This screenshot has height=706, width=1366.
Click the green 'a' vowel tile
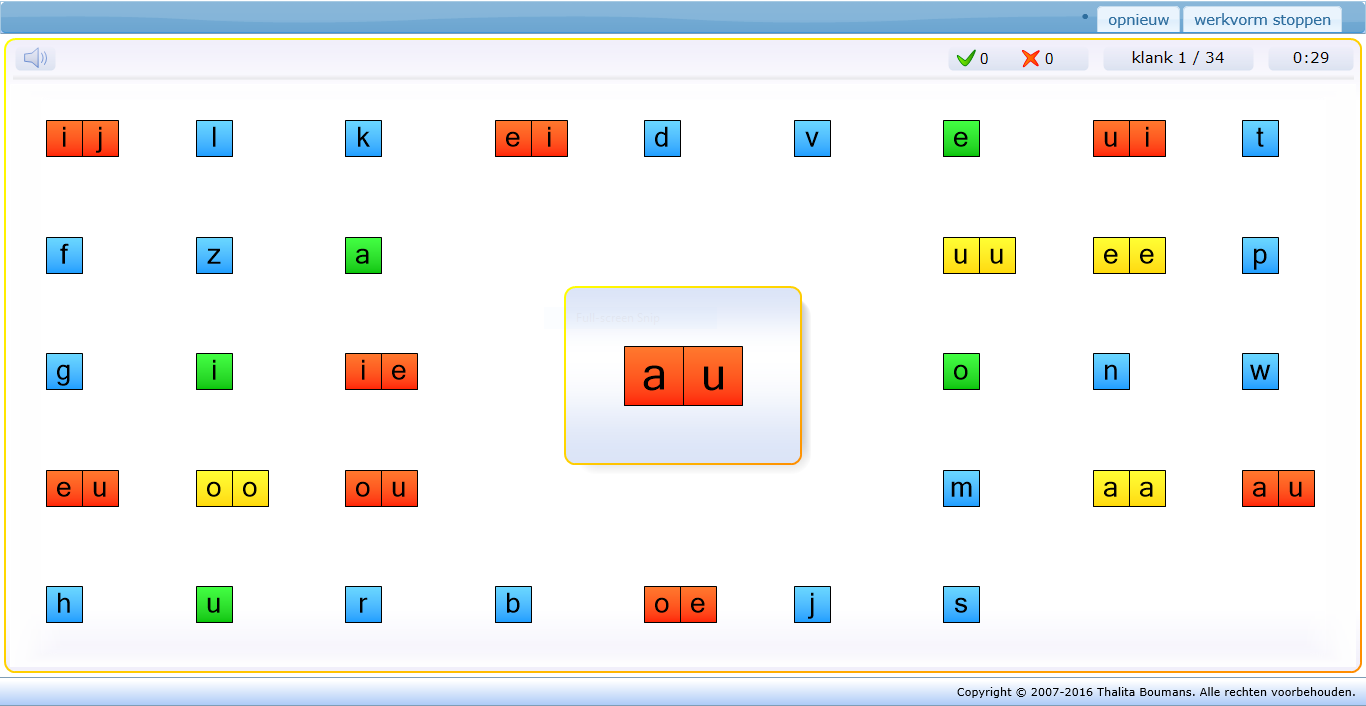[363, 256]
